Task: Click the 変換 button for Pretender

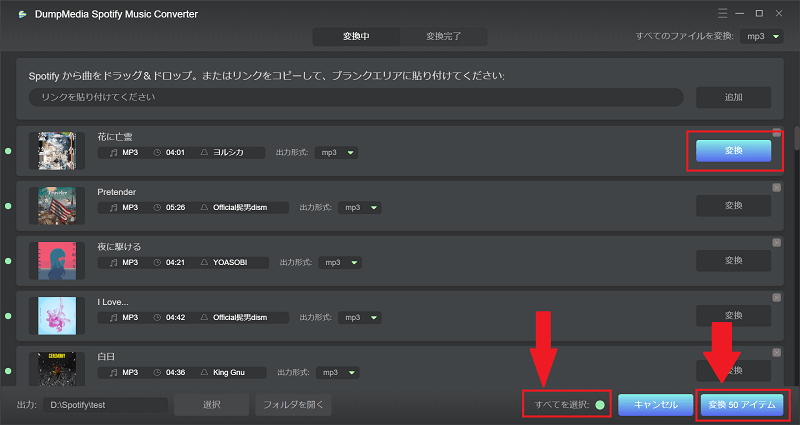Action: (733, 206)
